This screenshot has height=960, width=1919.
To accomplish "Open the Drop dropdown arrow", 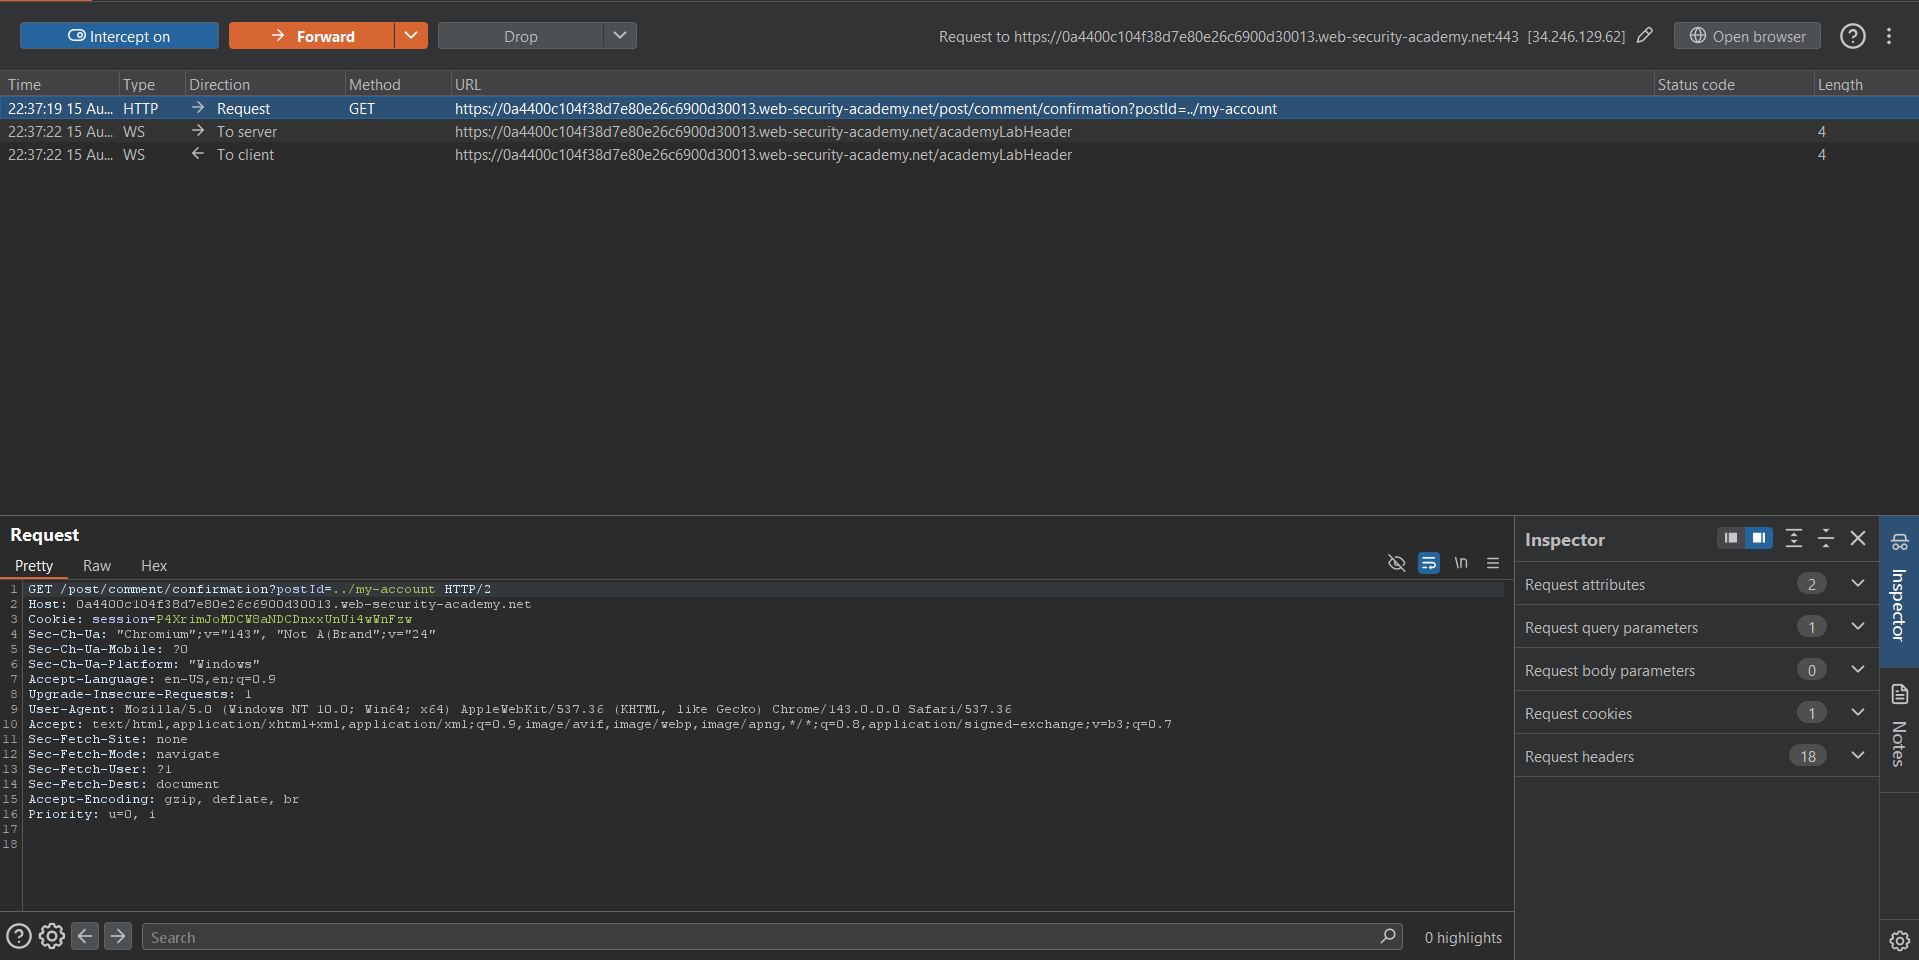I will (620, 36).
